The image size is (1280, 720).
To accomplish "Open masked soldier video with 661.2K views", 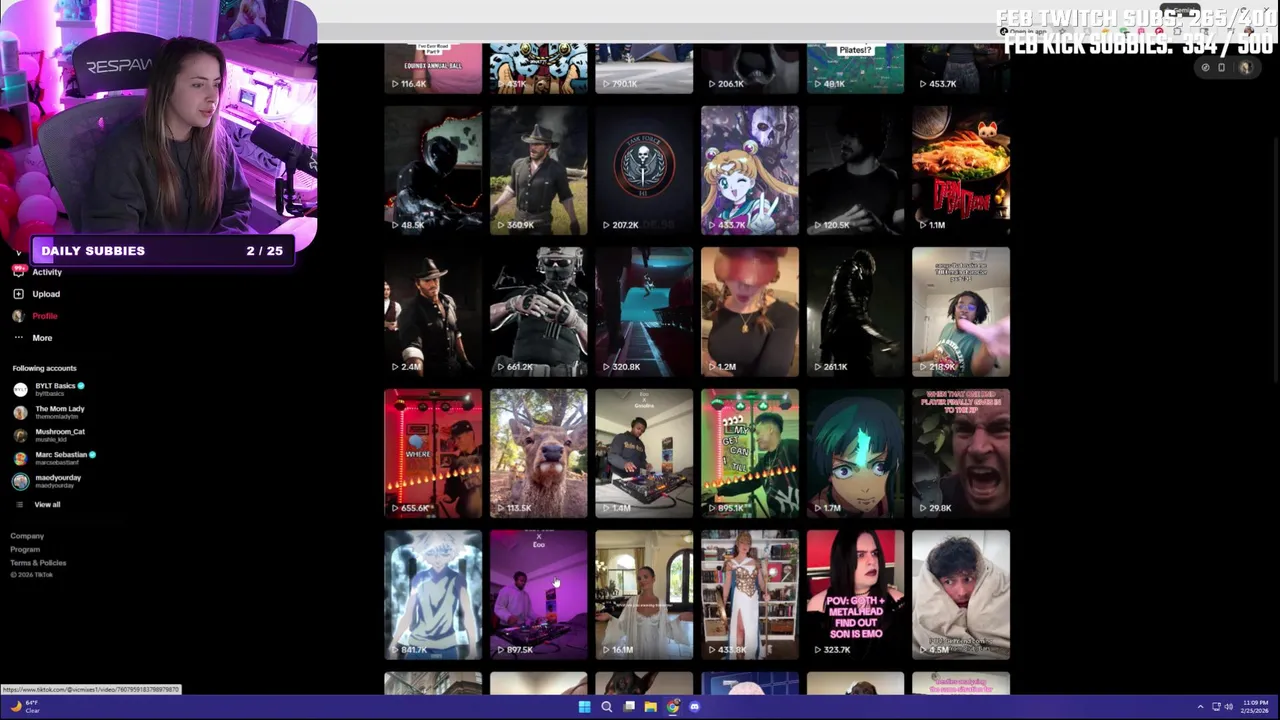I will coord(538,312).
